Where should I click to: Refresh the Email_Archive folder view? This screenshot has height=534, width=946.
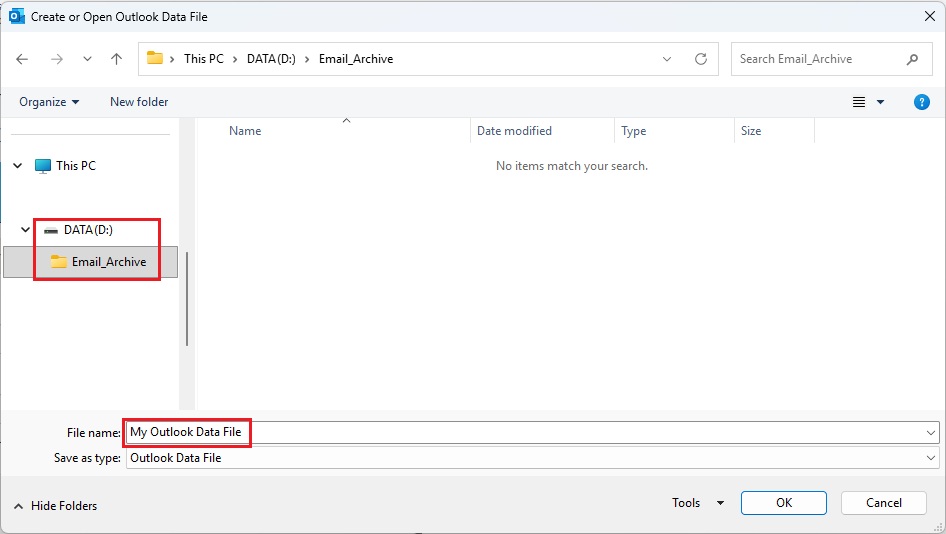coord(700,59)
